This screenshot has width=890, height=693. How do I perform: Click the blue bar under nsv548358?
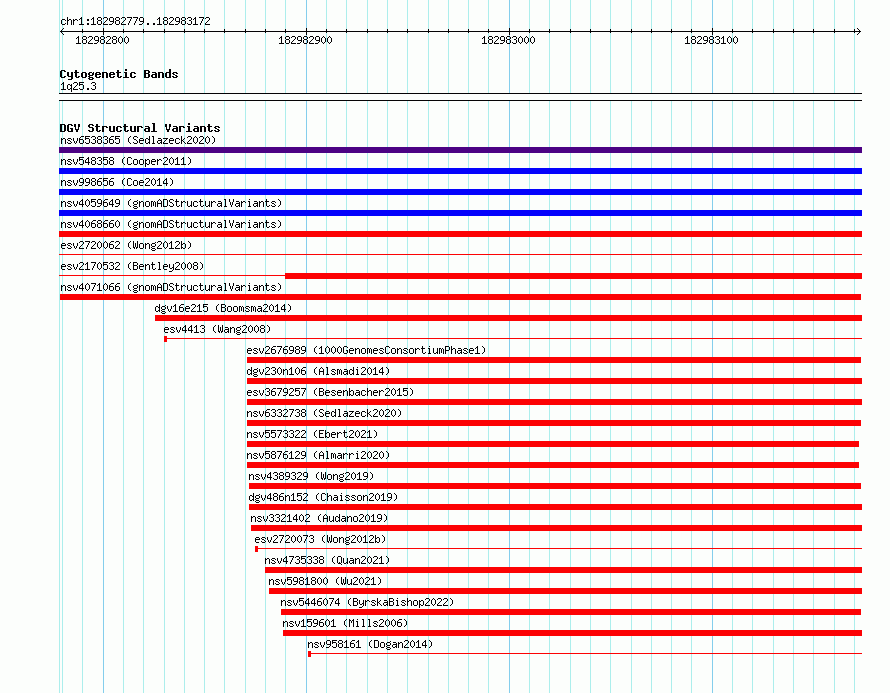pos(460,171)
